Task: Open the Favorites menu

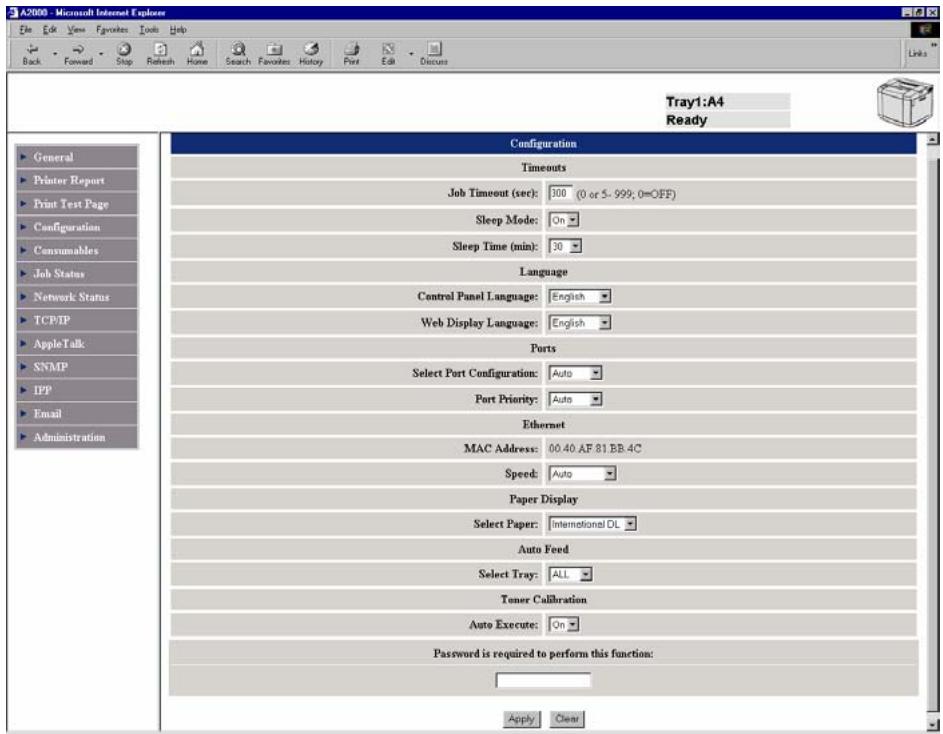Action: [112, 29]
